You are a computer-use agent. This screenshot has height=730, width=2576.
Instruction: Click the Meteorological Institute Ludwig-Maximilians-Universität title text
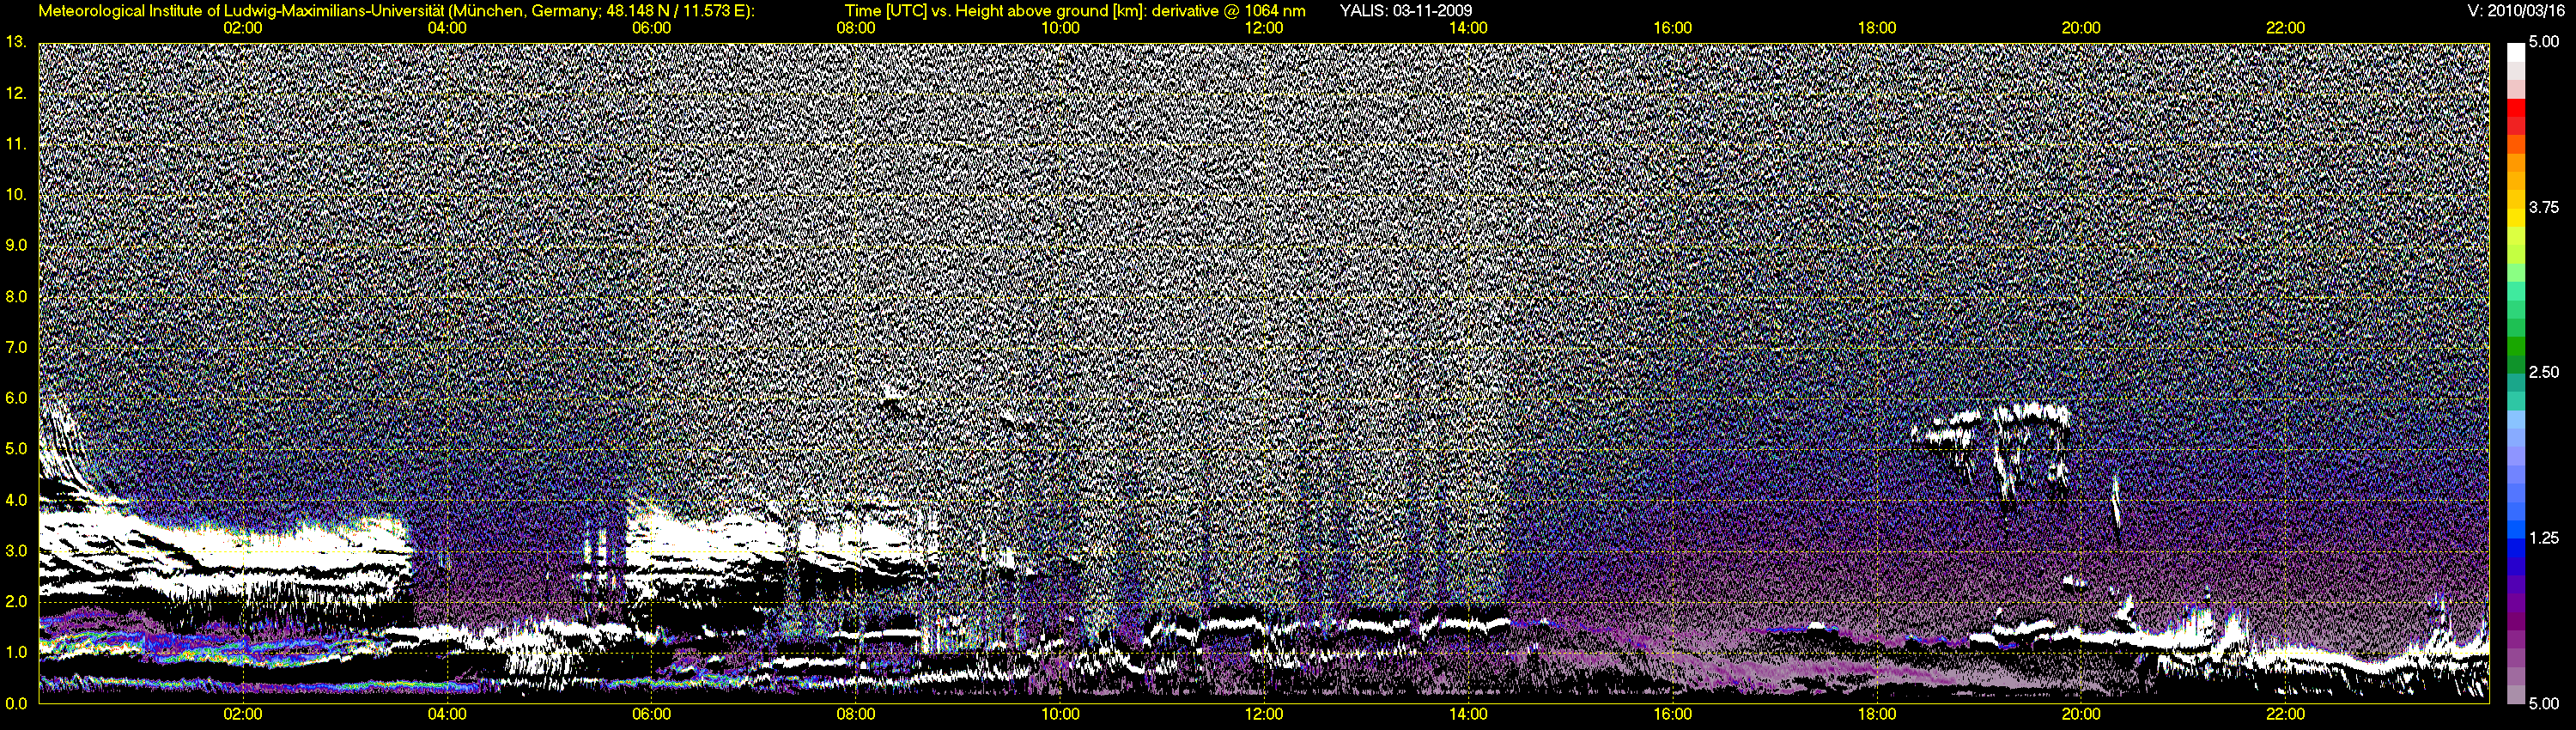click(397, 11)
